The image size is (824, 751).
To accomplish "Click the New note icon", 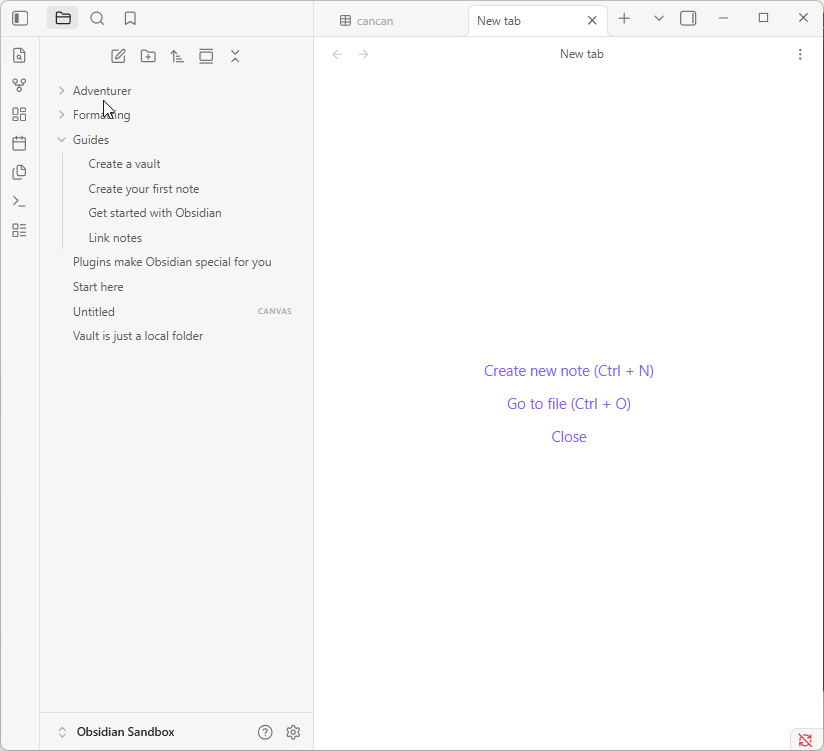I will click(x=118, y=56).
